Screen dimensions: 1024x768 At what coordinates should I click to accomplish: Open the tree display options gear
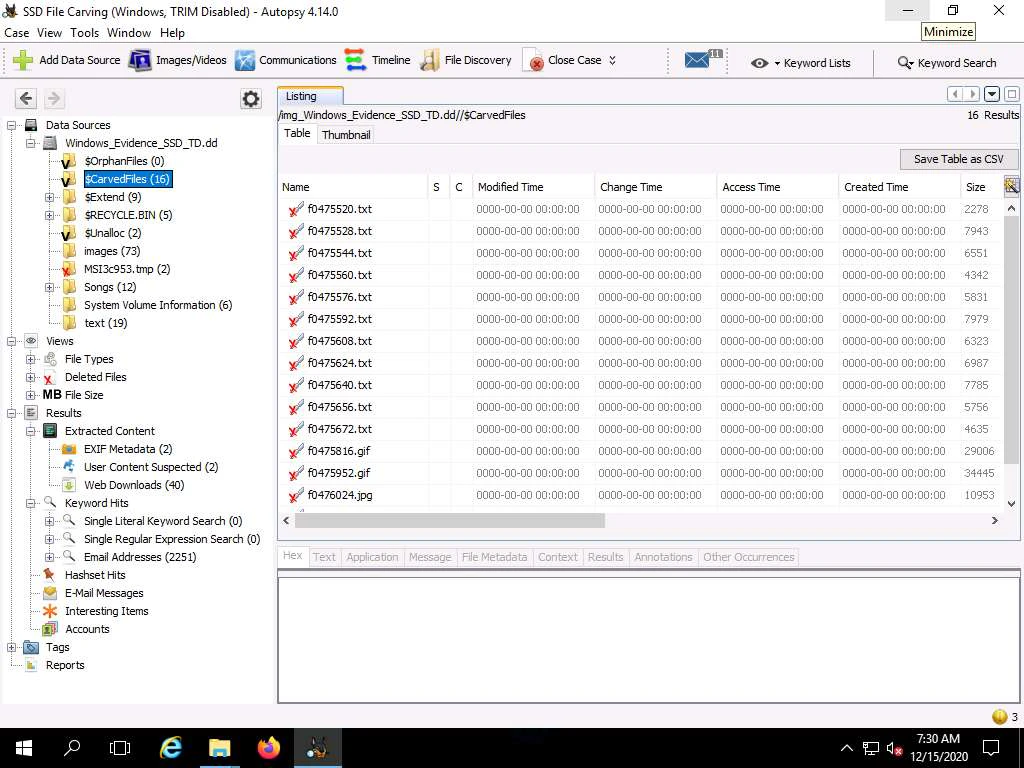tap(251, 99)
